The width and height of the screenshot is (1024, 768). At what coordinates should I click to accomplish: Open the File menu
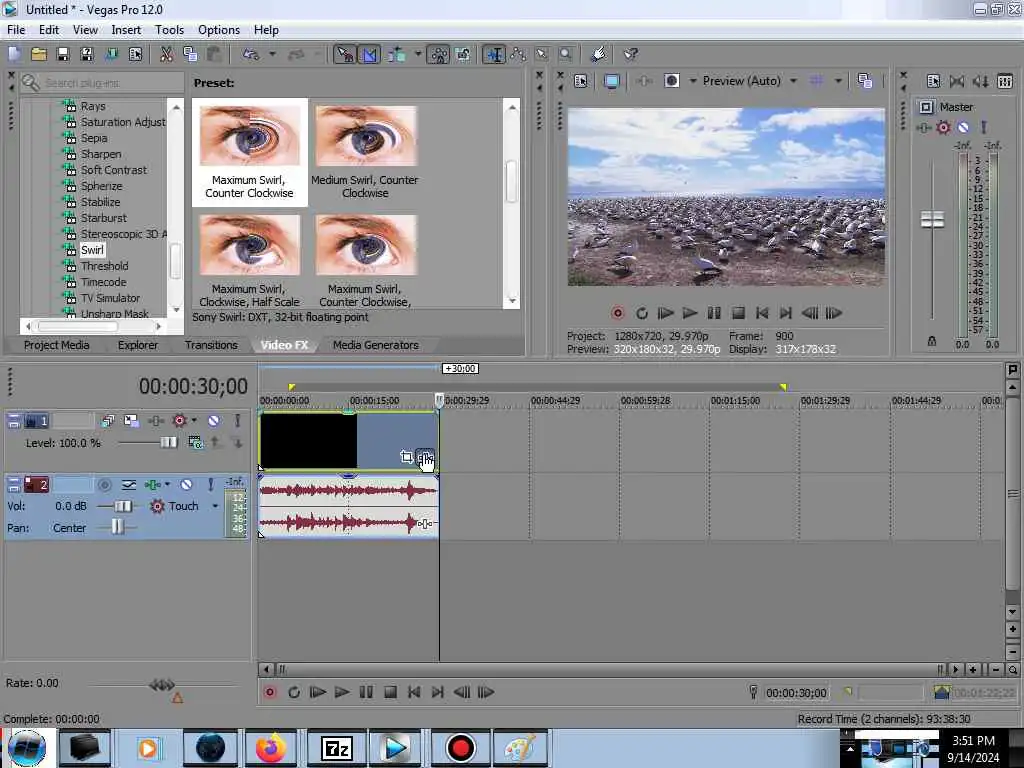(x=16, y=30)
